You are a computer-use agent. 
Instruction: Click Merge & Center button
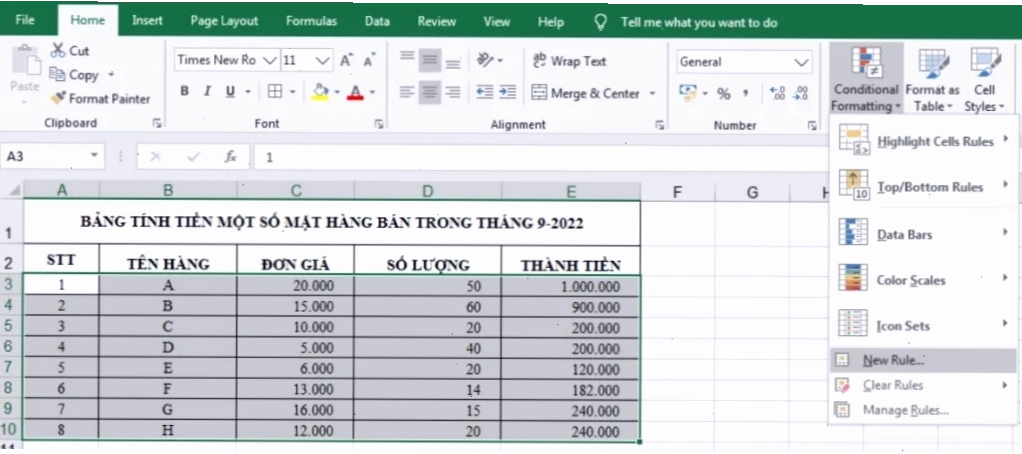click(585, 93)
